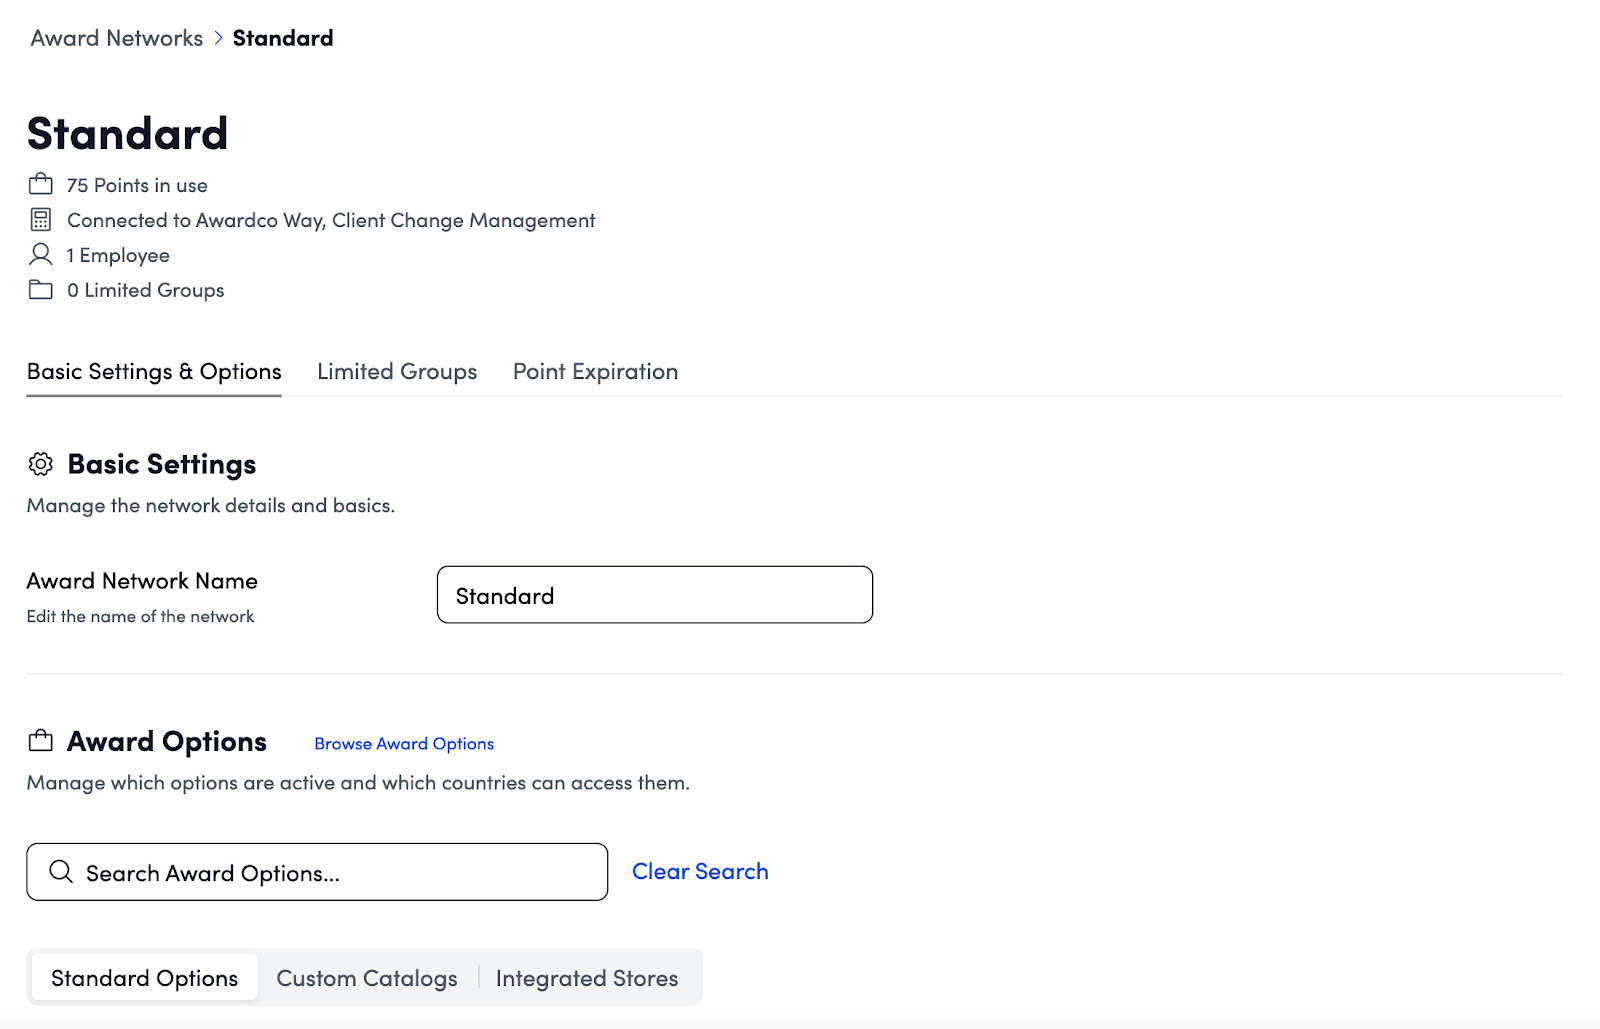Show the Custom Catalogs tab
The image size is (1600, 1029).
point(367,978)
